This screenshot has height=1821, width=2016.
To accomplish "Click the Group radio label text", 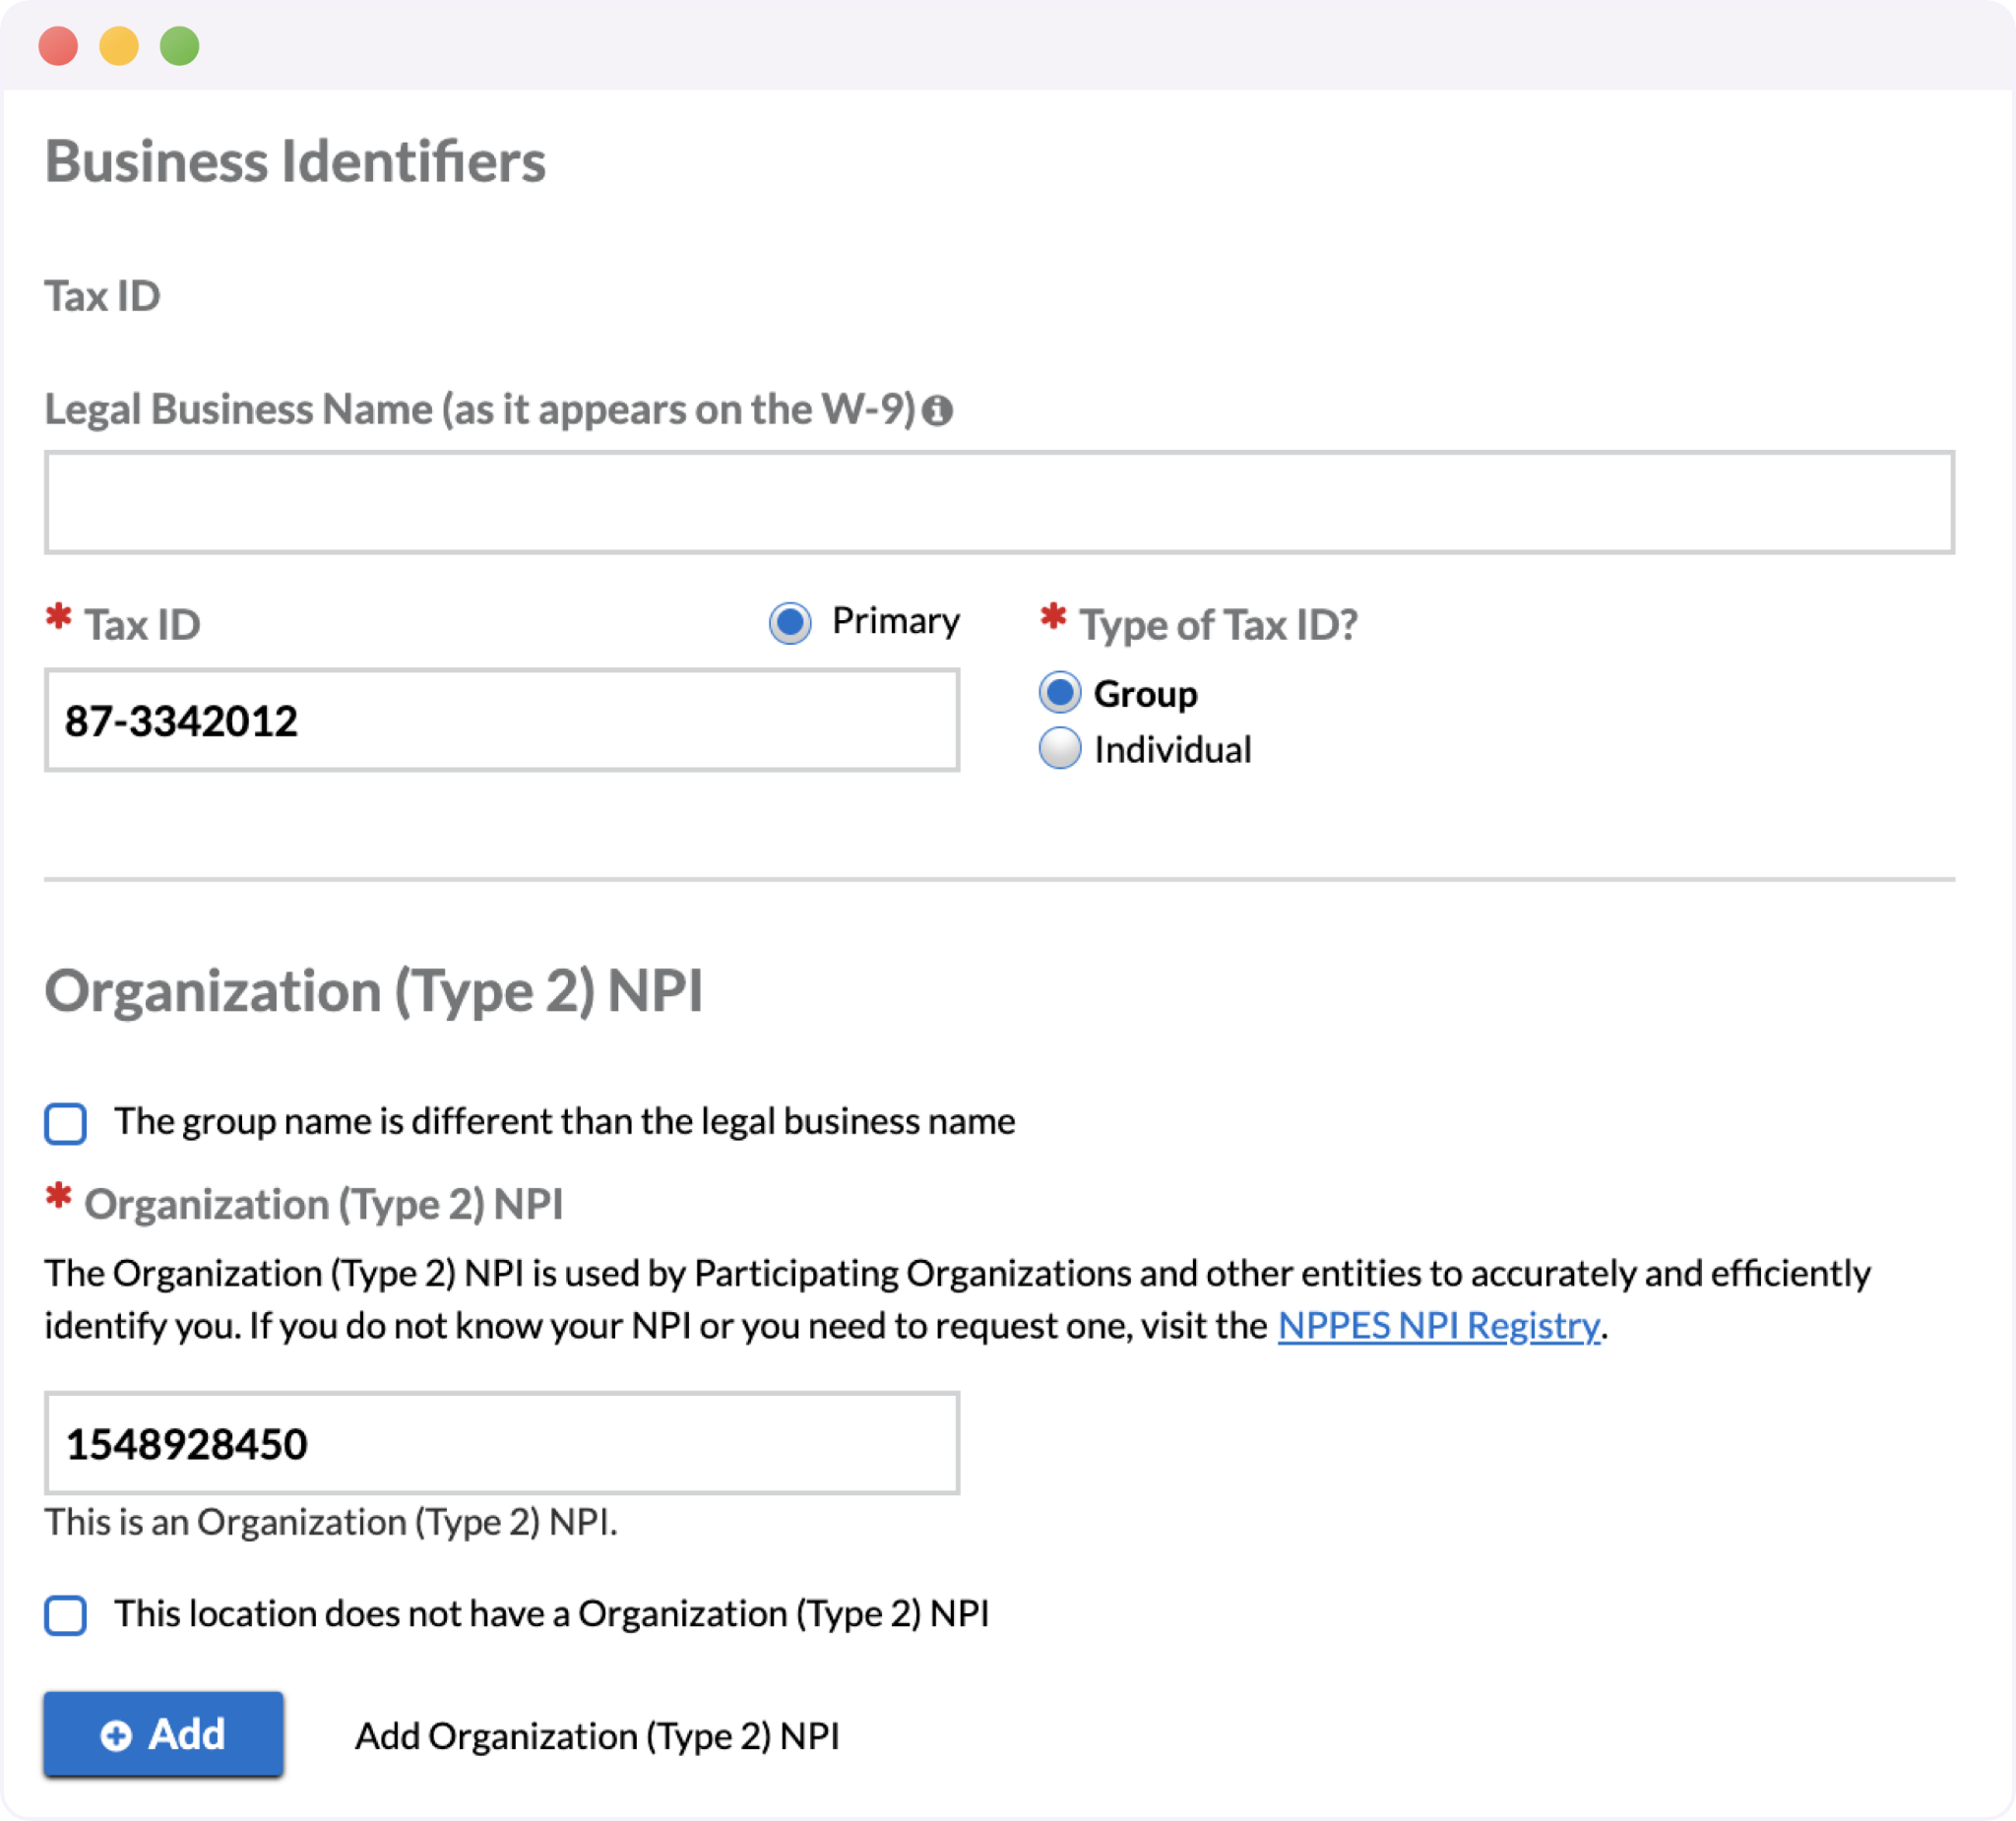I will point(1145,693).
